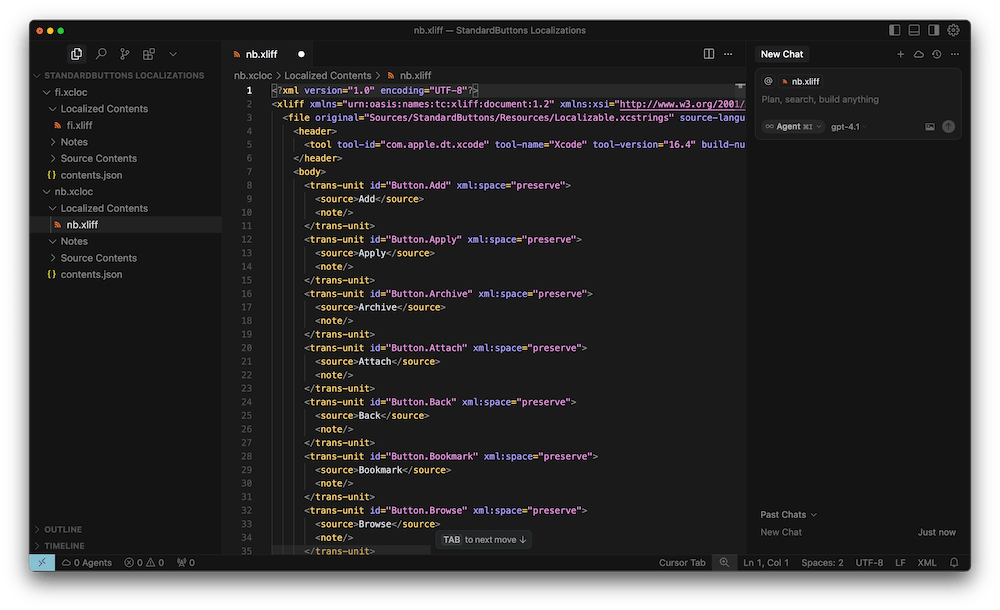Open errors and warnings count in status bar
Viewport: 1000px width, 610px height.
click(x=144, y=563)
